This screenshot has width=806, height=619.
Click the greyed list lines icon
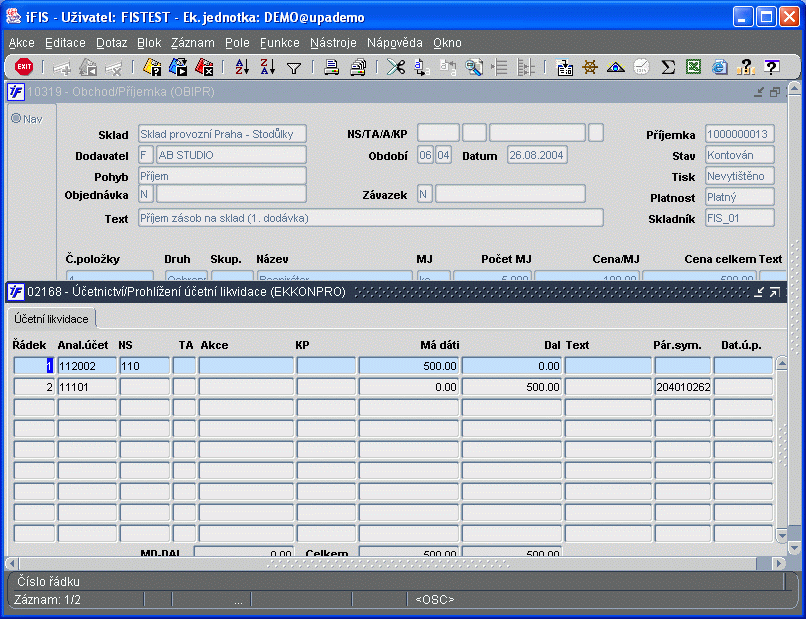[499, 67]
